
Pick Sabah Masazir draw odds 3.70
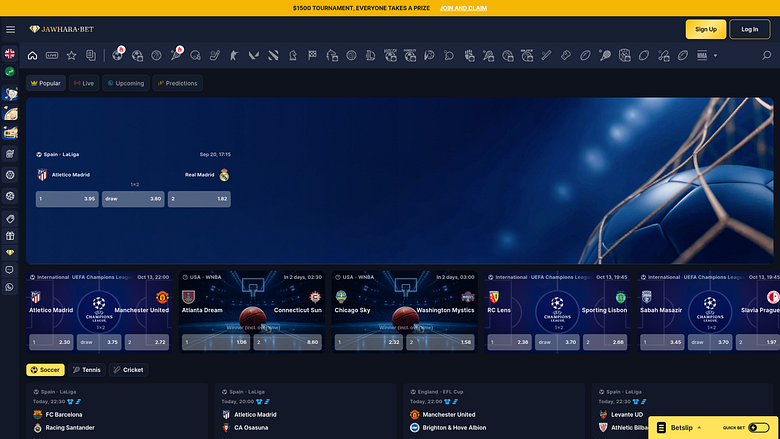click(710, 342)
